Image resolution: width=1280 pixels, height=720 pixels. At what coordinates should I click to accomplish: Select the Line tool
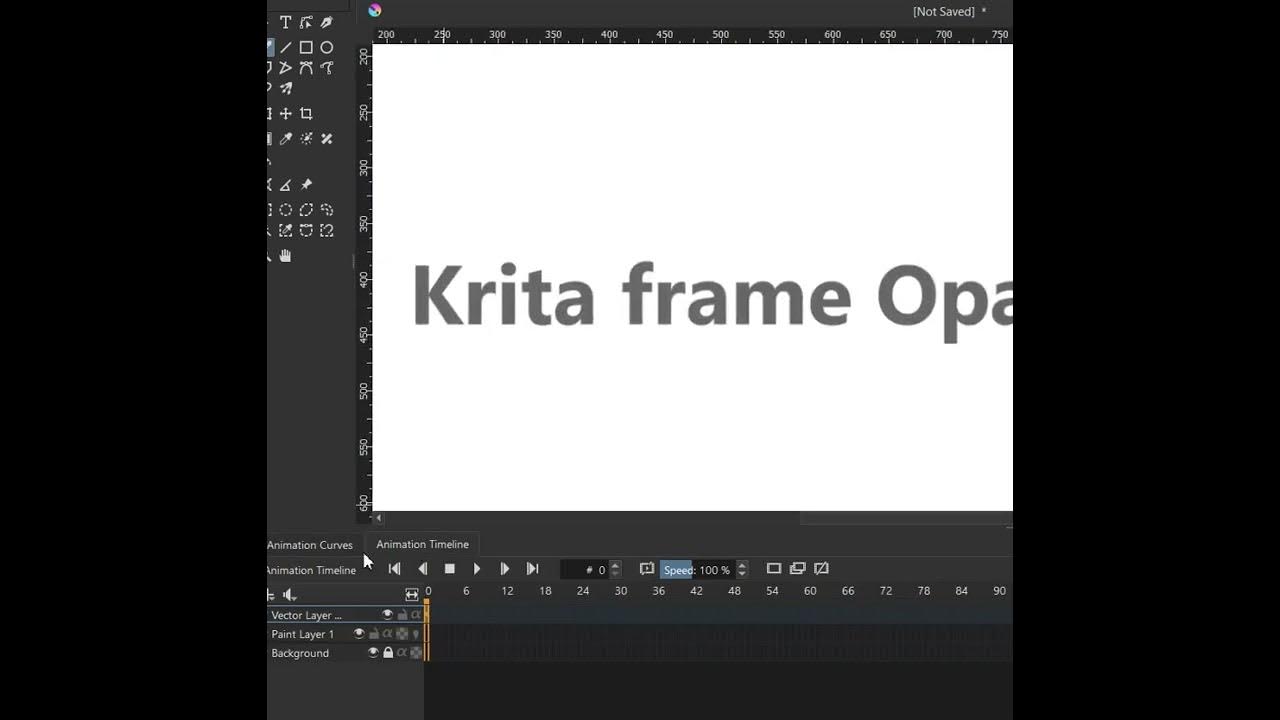point(285,47)
